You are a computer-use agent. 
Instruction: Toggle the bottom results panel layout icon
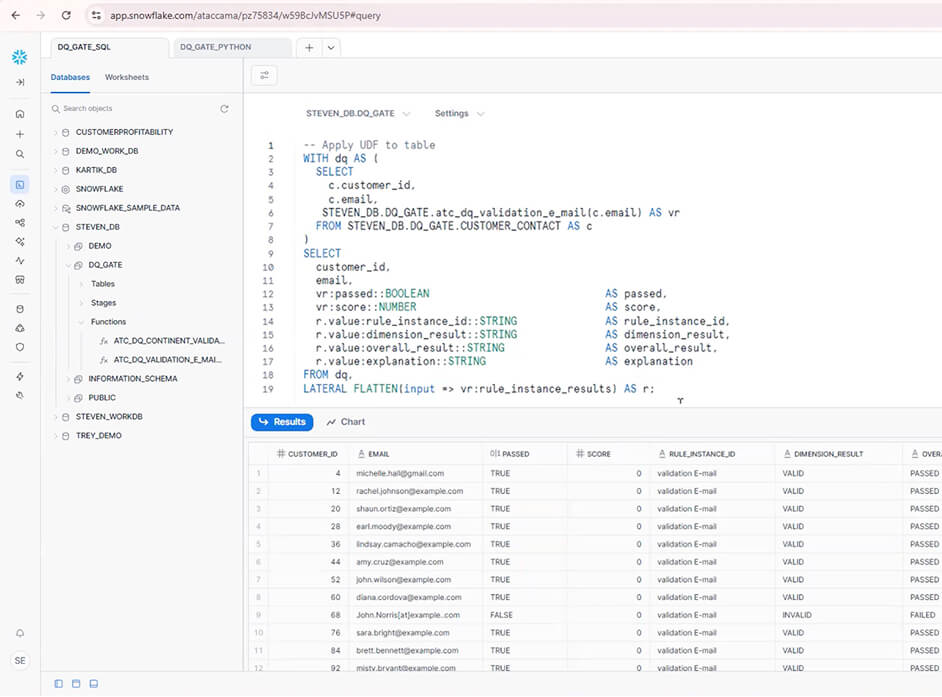click(x=93, y=683)
